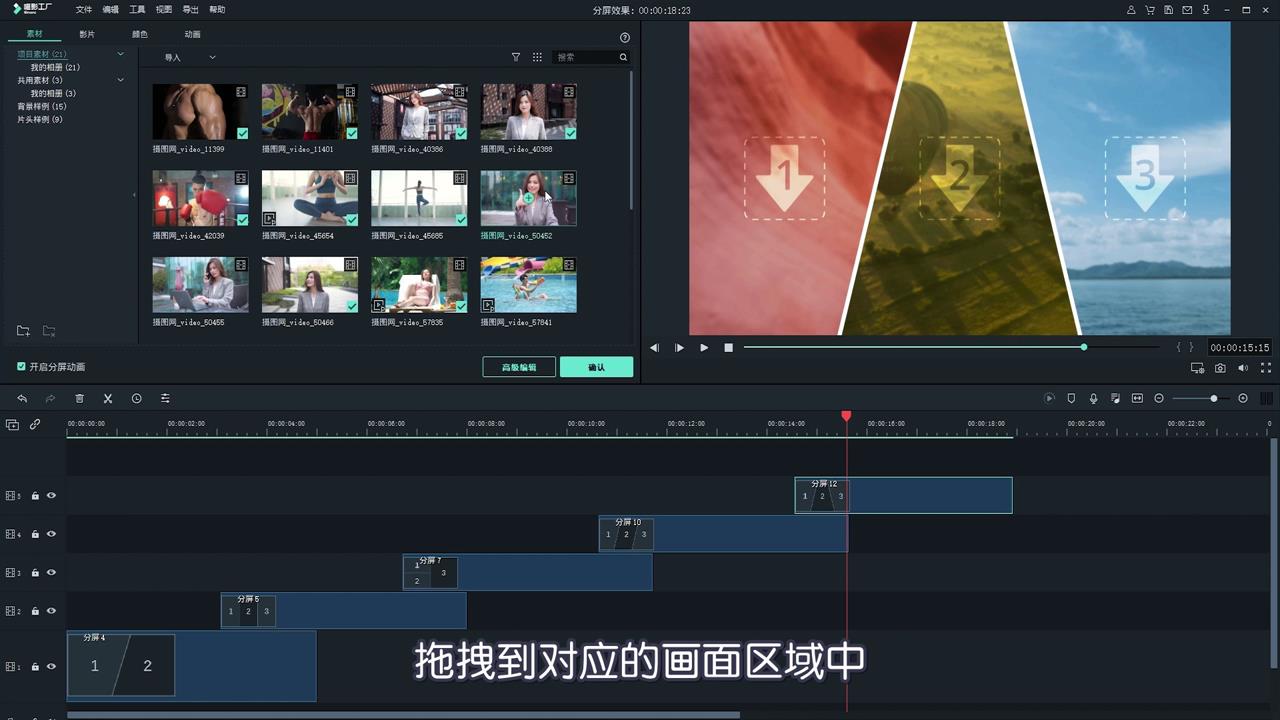Click the 高级编辑 button
Viewport: 1280px width, 720px height.
[519, 367]
